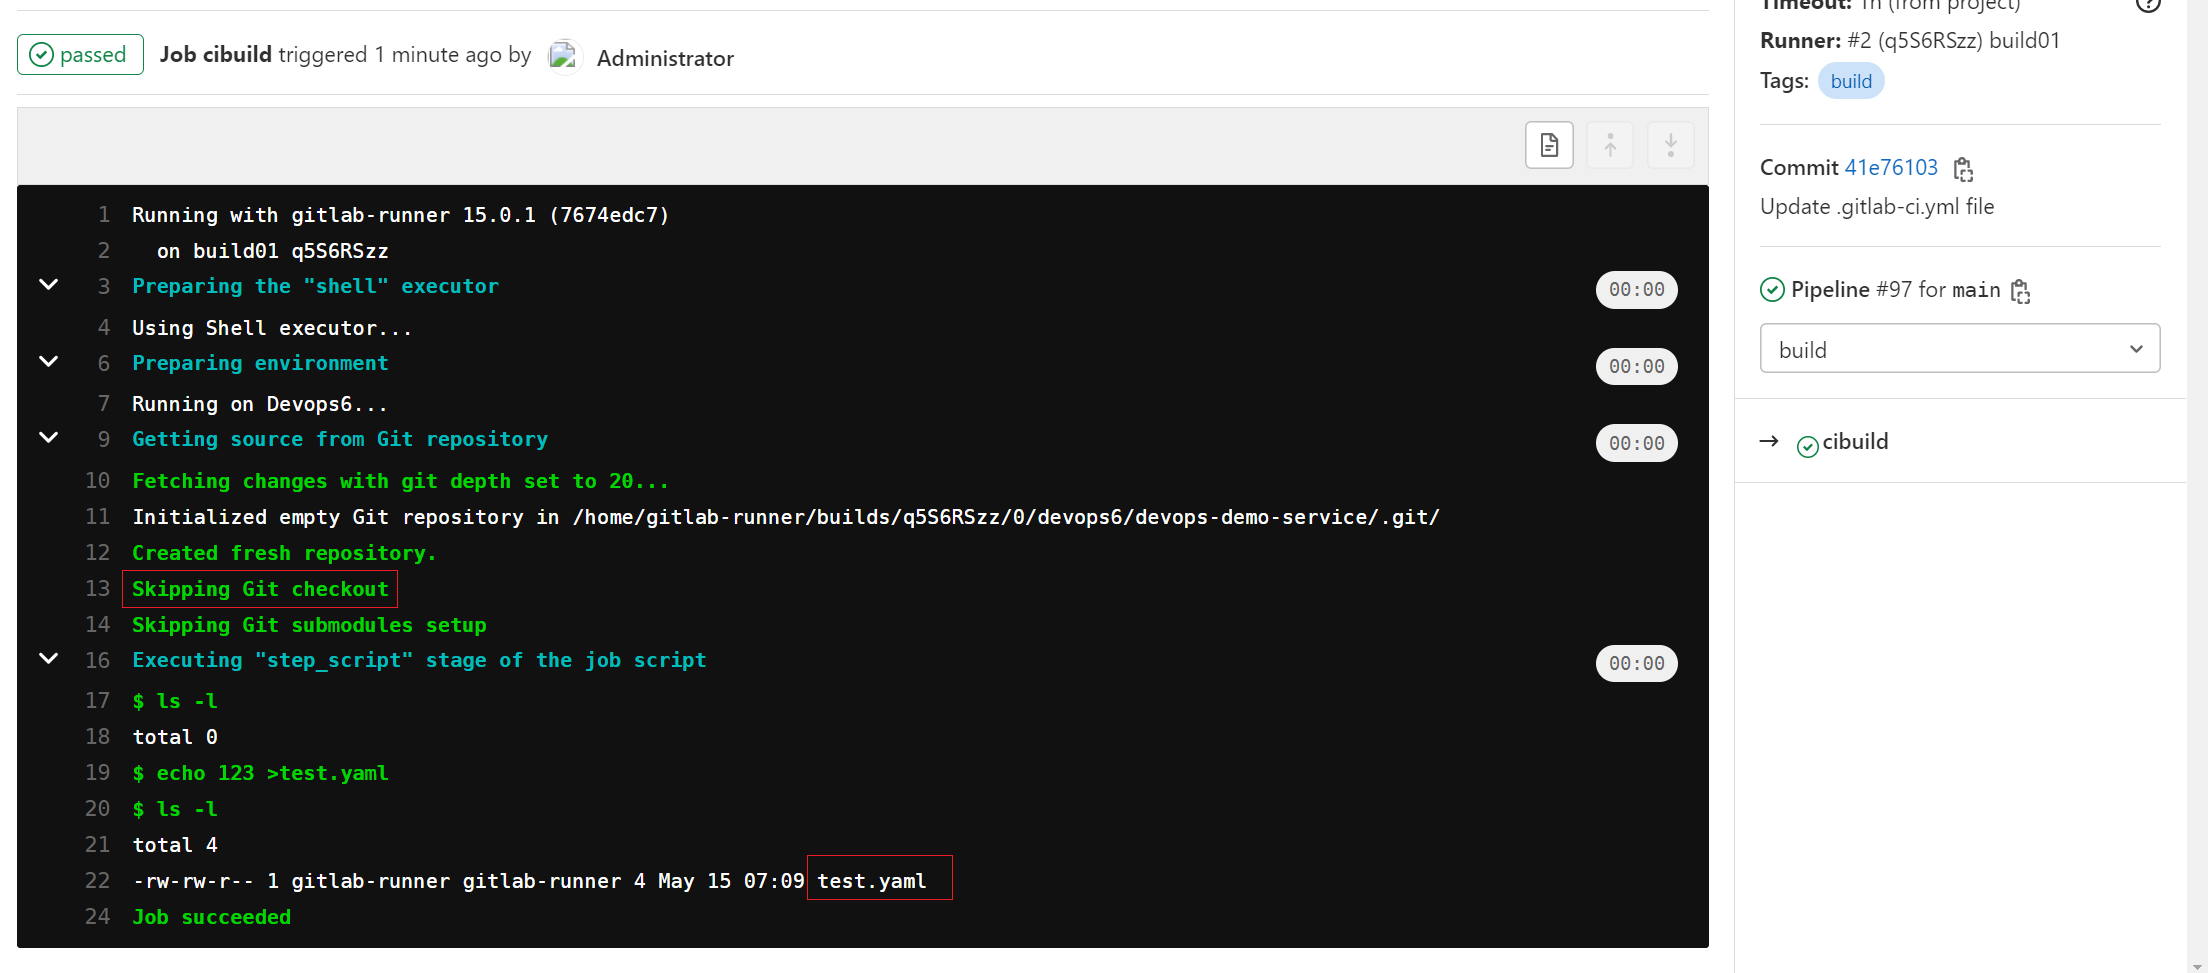
Task: Click 'Created fresh repository.' log line
Action: pos(284,553)
